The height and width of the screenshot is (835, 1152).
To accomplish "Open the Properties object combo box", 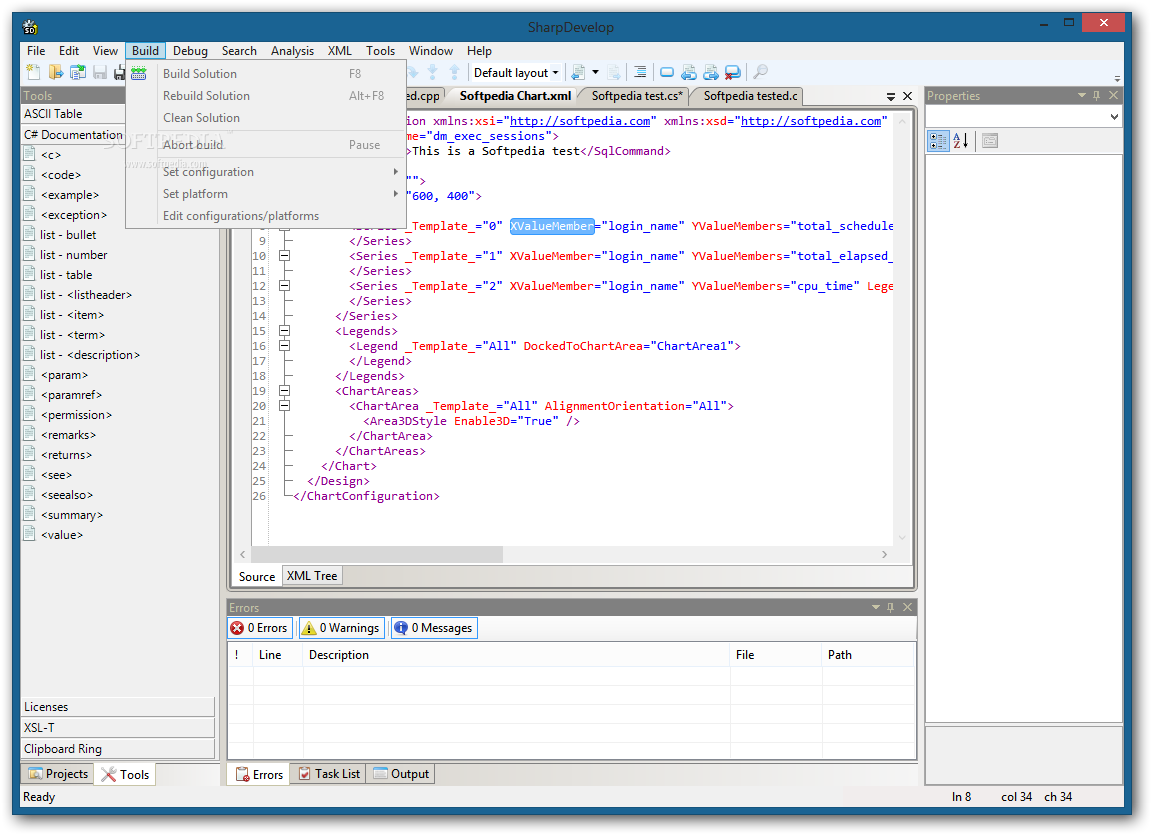I will pos(1023,117).
